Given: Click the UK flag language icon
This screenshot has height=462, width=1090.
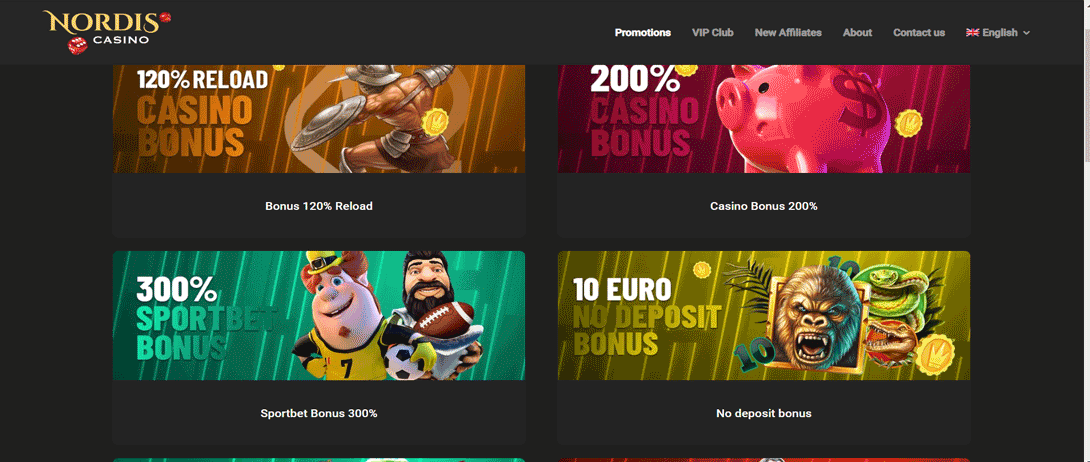Looking at the screenshot, I should pyautogui.click(x=972, y=33).
